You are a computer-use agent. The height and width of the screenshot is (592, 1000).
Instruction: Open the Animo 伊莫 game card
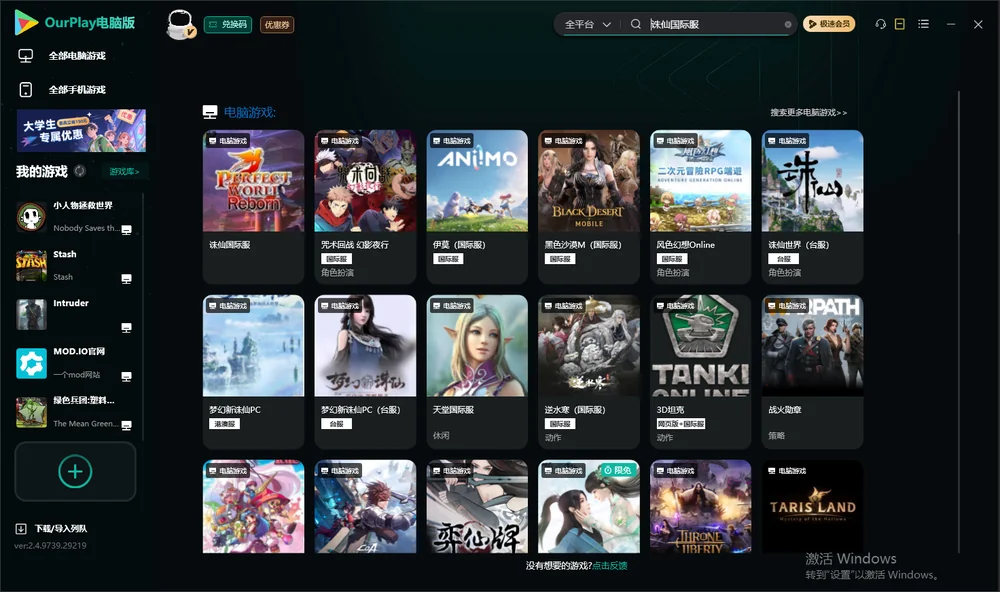tap(477, 207)
